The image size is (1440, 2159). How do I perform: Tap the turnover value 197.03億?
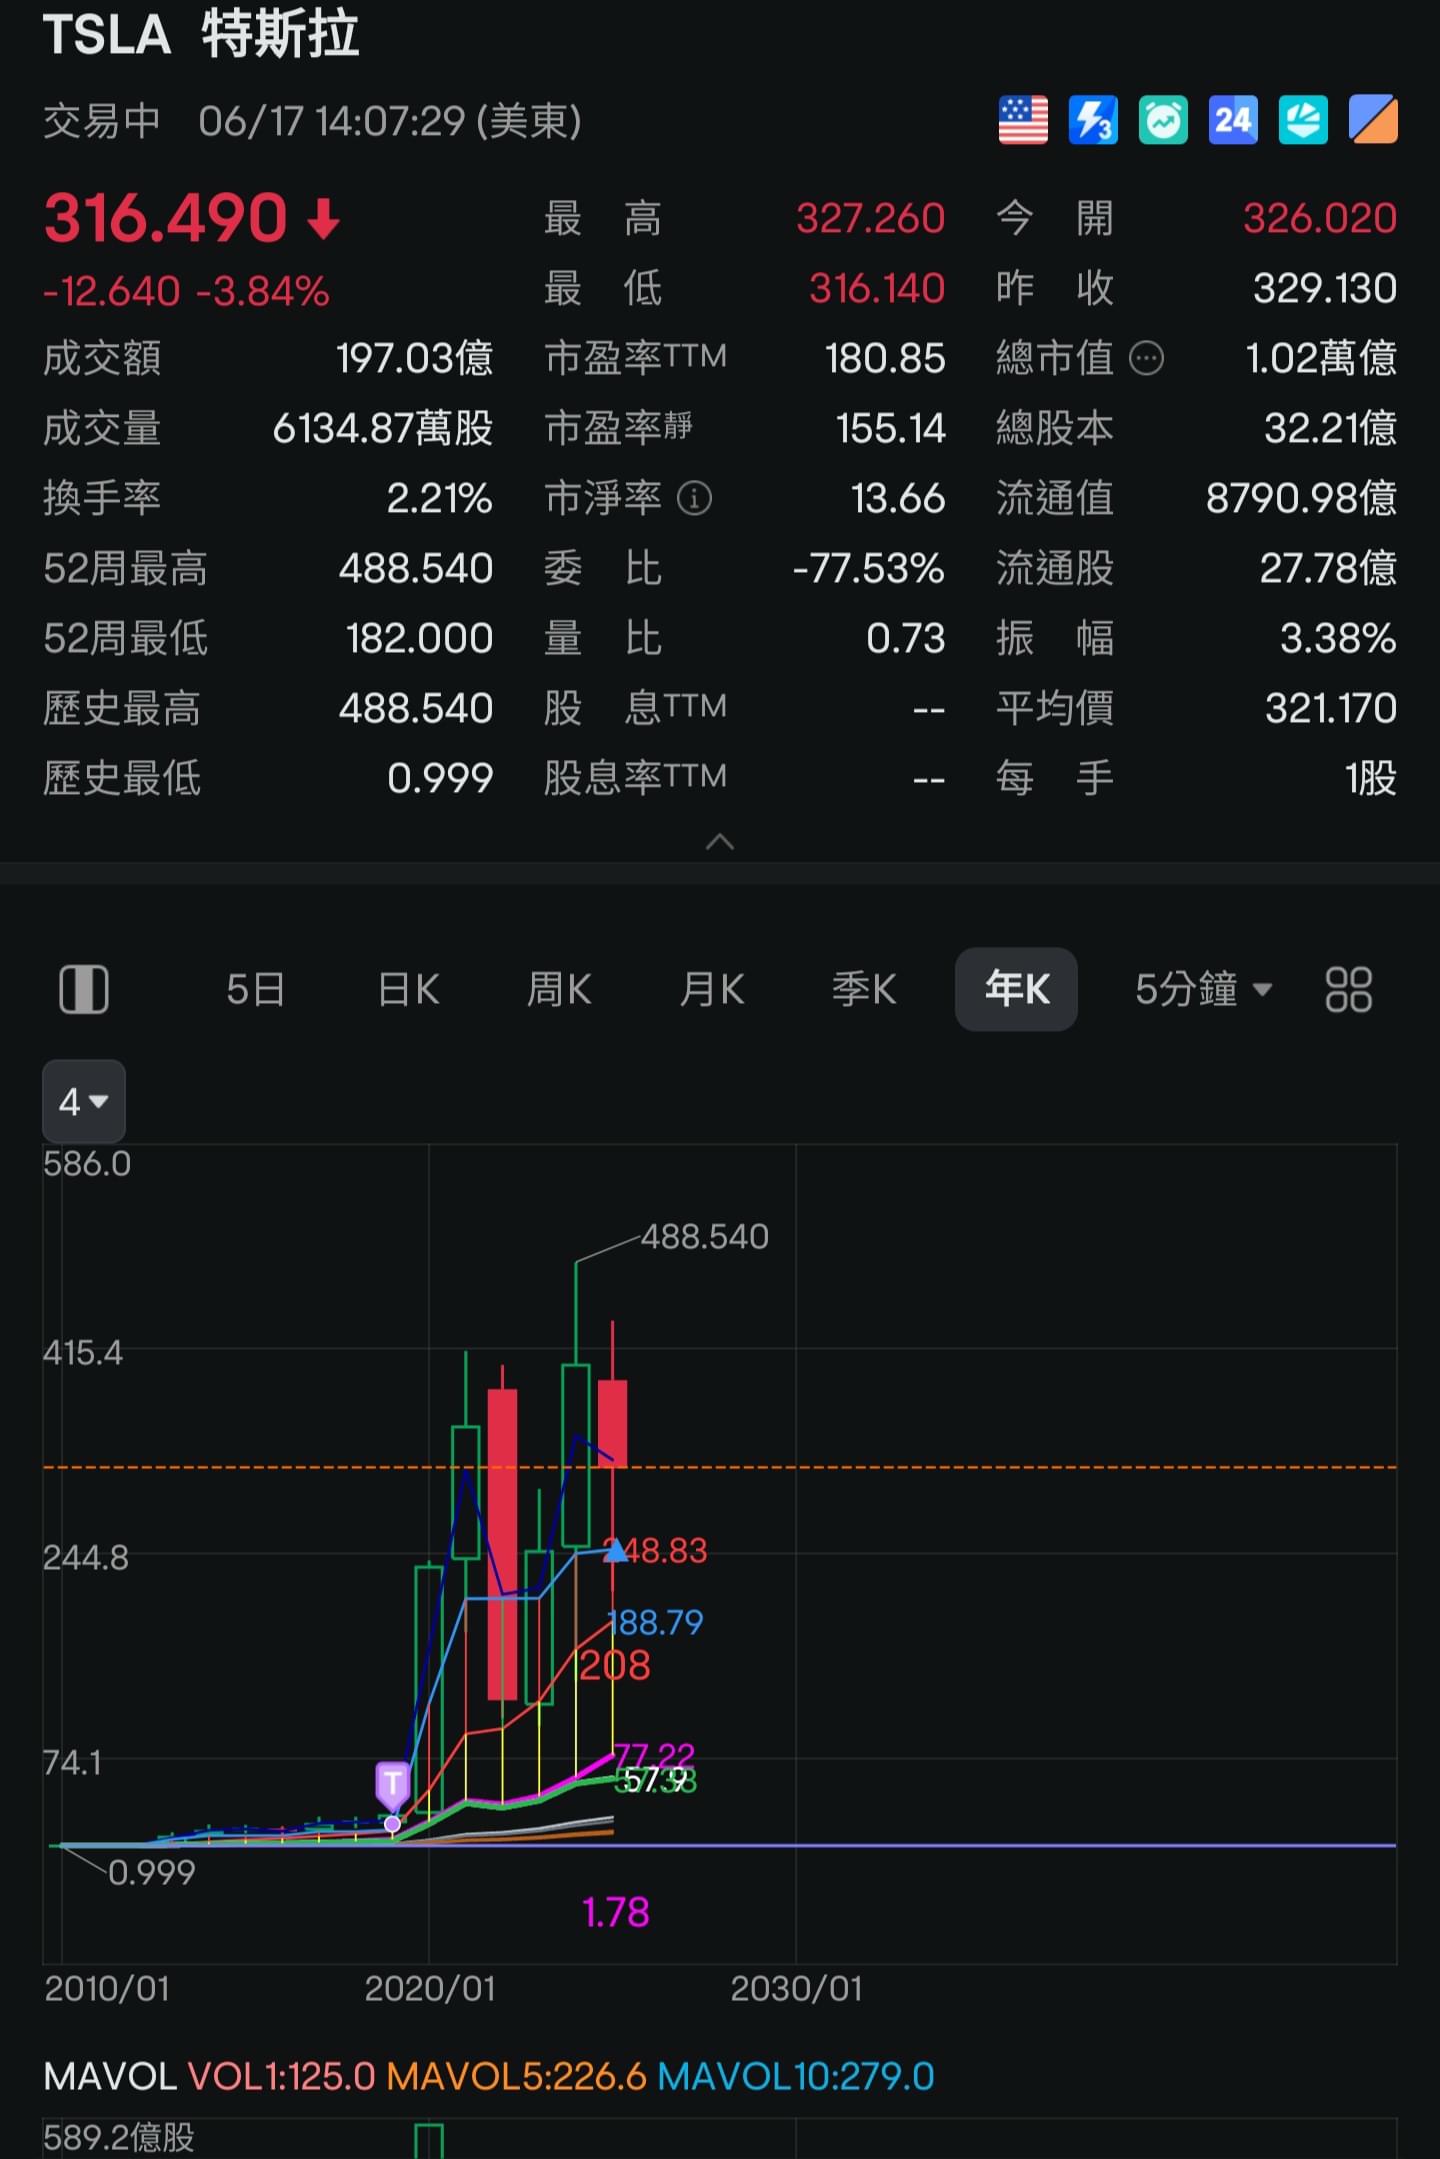[x=414, y=358]
